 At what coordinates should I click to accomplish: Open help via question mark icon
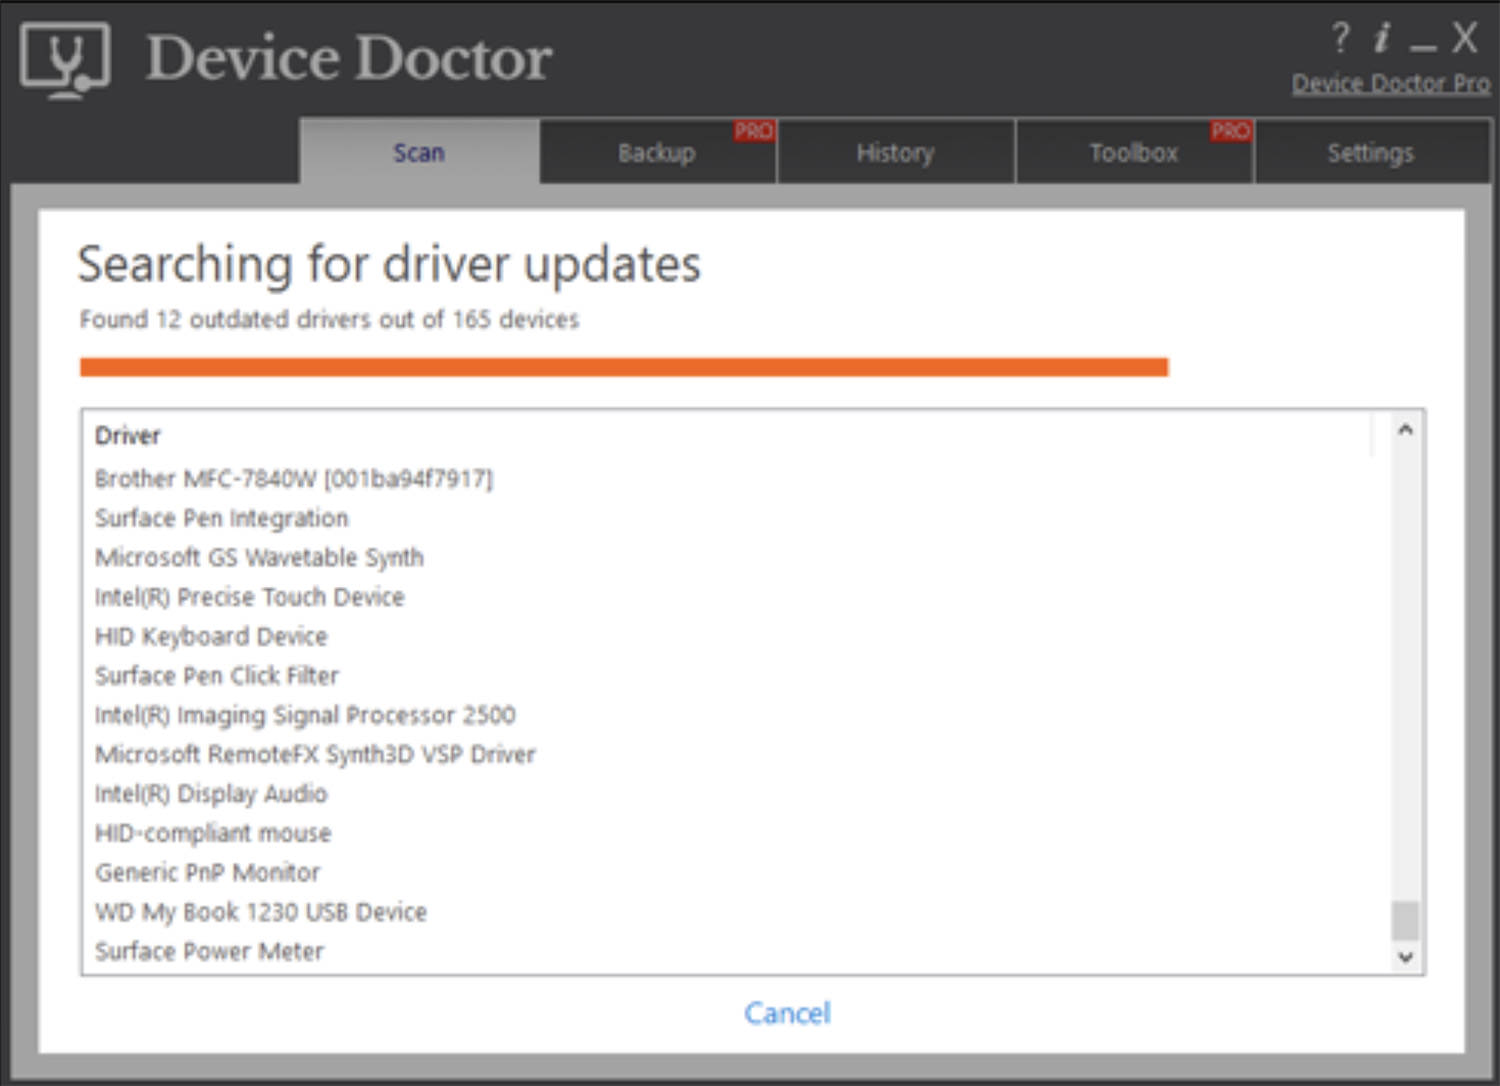tap(1340, 38)
